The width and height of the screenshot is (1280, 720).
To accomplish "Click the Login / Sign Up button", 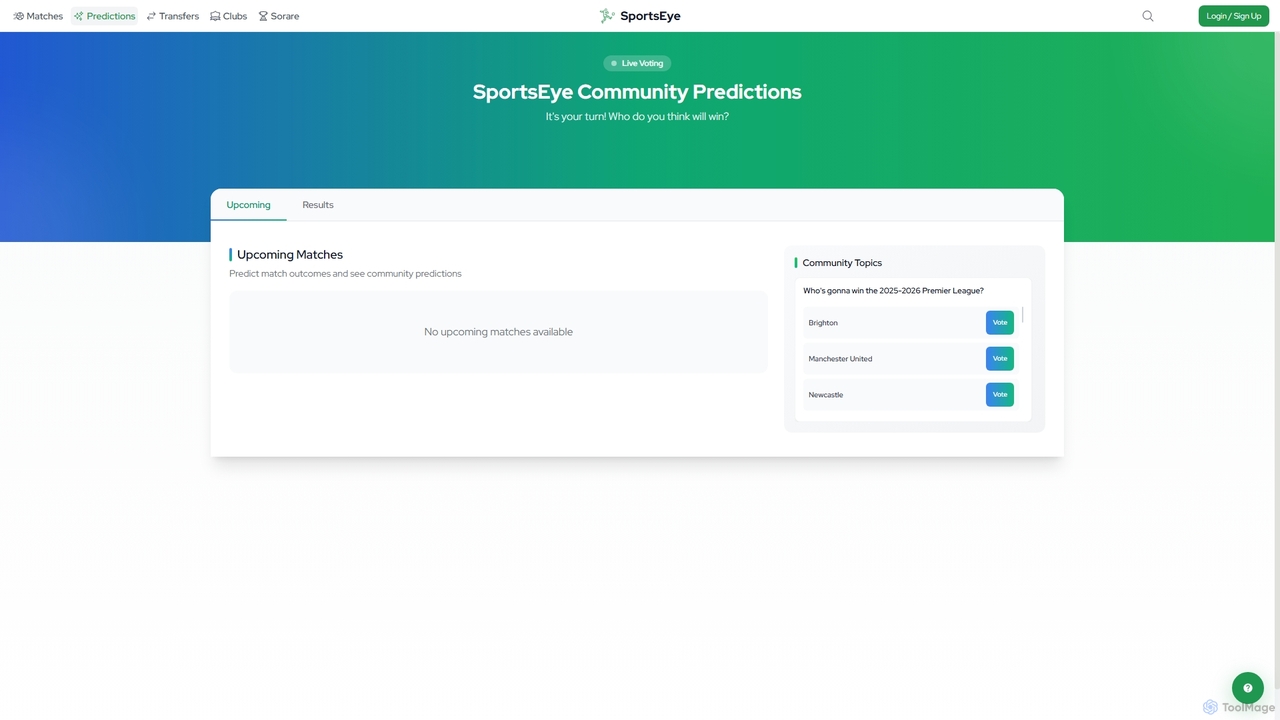I will (1234, 16).
